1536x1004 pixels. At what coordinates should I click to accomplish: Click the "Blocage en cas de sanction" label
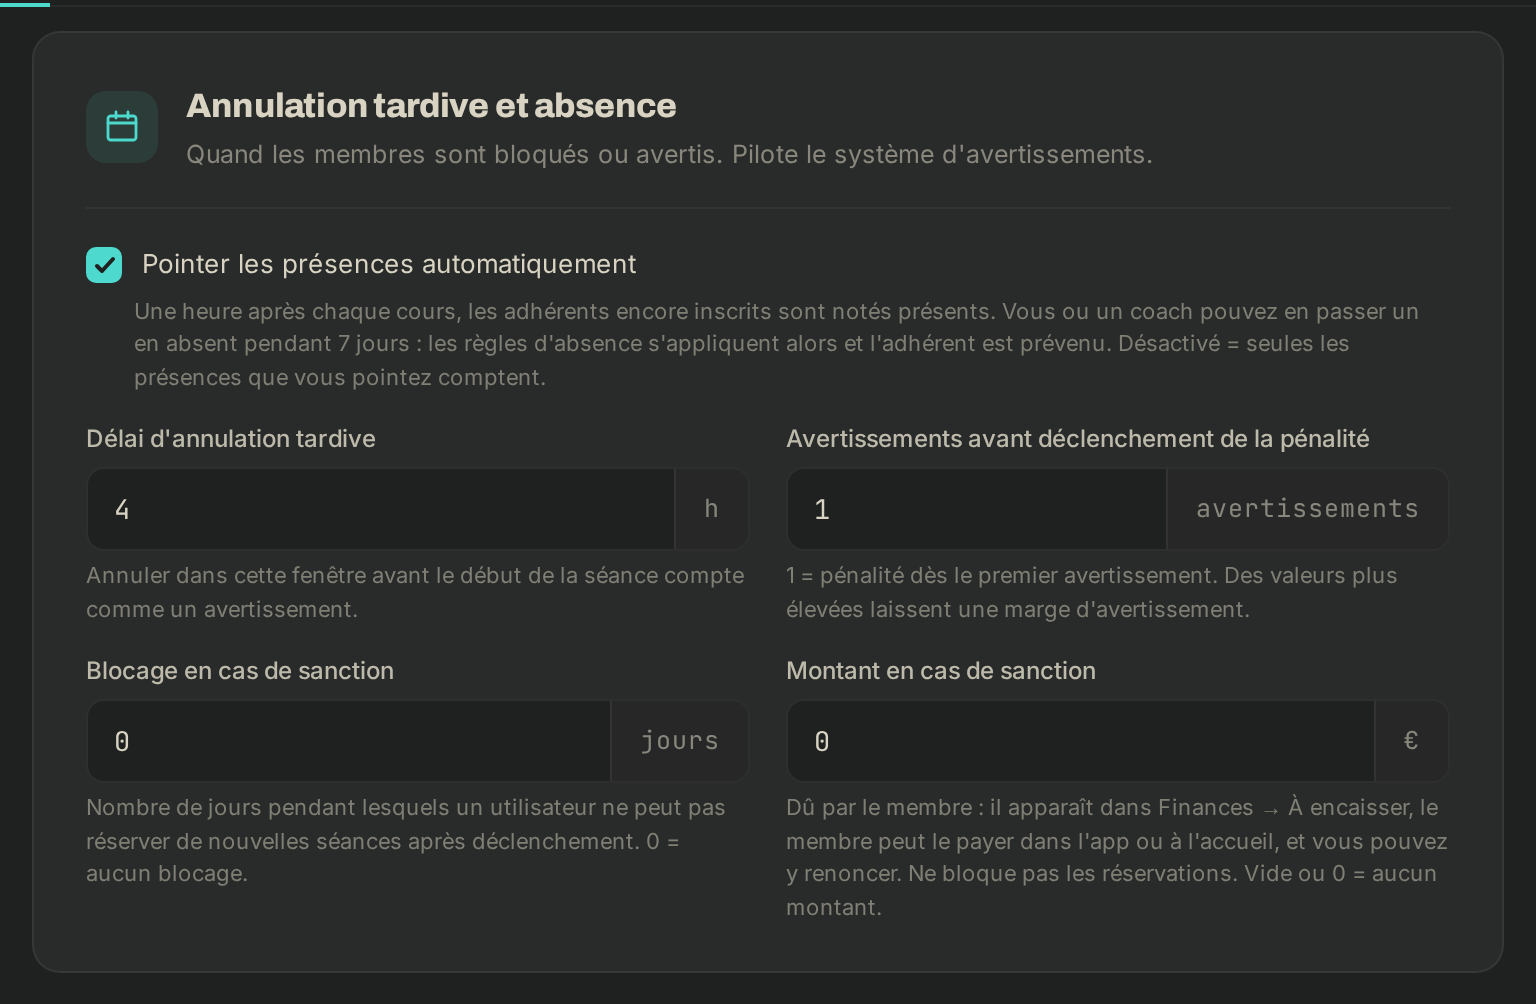point(240,671)
